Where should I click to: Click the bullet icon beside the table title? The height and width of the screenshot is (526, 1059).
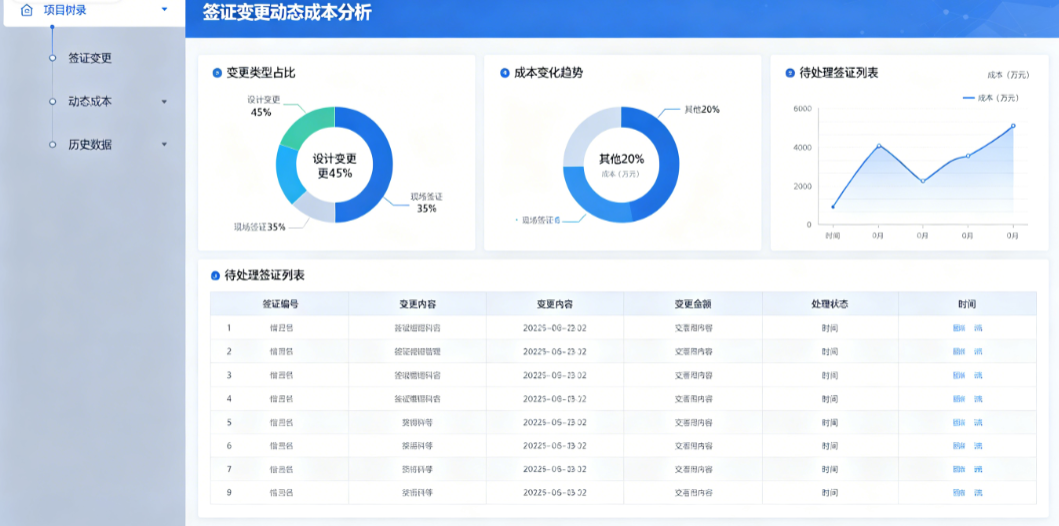[215, 275]
